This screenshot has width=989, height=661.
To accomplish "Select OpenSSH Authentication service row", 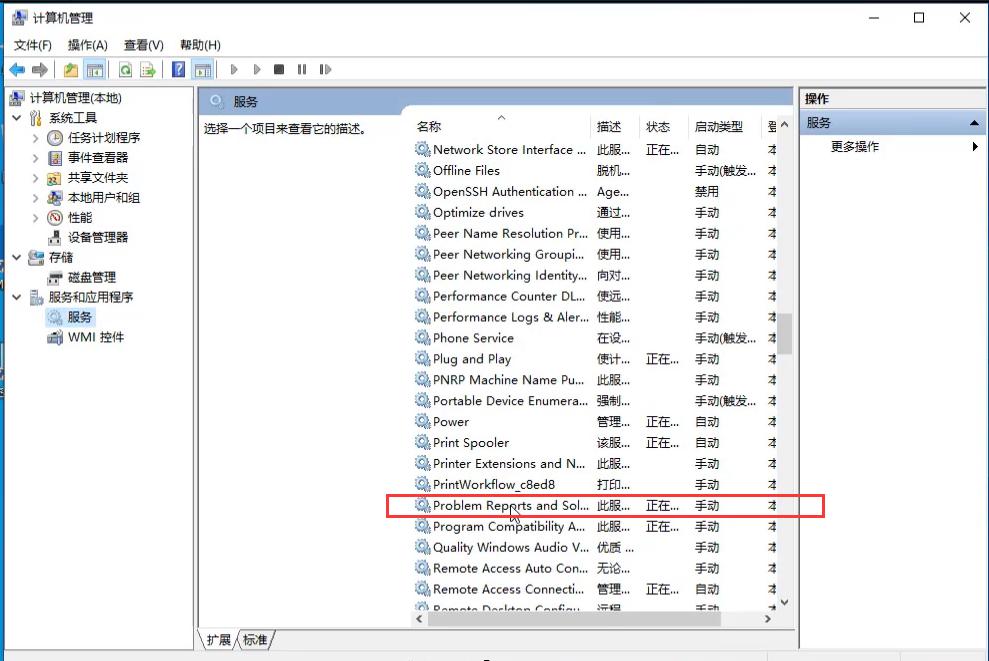I will click(595, 191).
